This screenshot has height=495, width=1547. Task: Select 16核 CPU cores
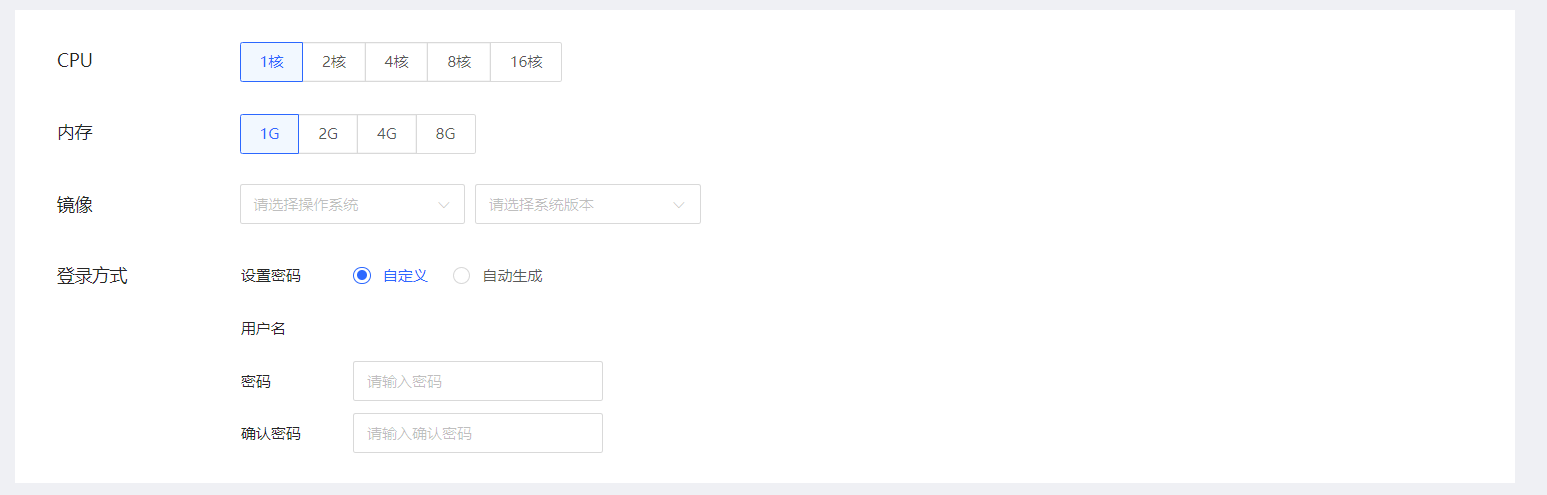tap(526, 62)
